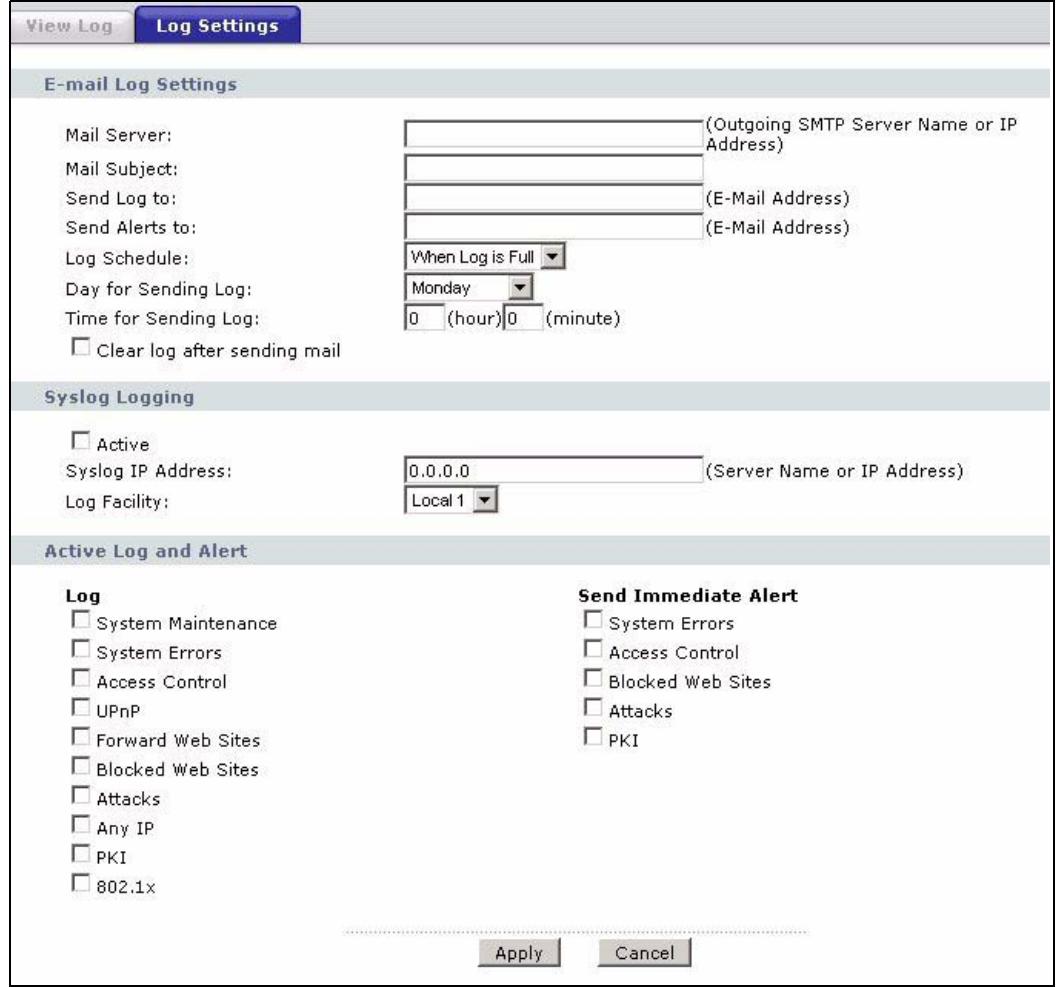The image size is (1059, 987).
Task: Switch to the View Log tab
Action: coord(70,26)
